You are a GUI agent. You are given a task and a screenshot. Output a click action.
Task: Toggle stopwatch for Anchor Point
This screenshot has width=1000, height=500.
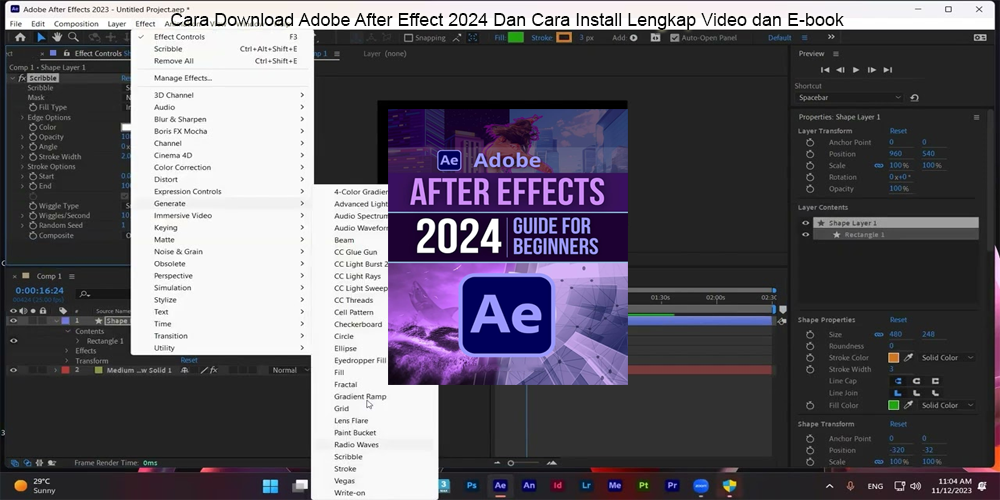[x=810, y=142]
